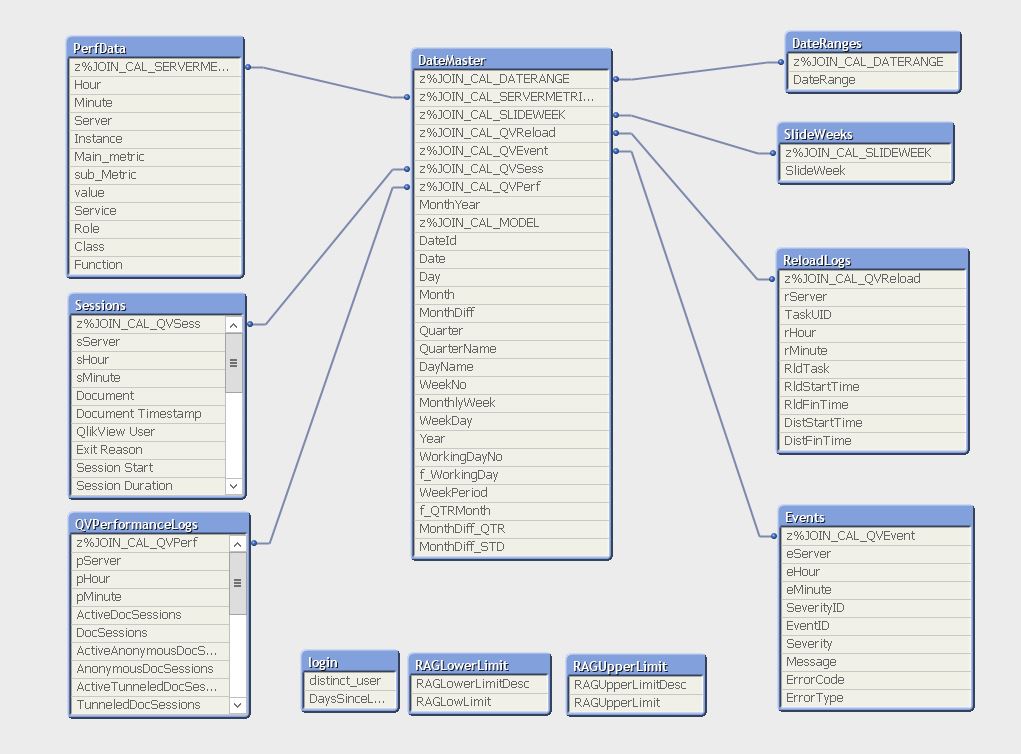The image size is (1021, 754).
Task: Select the MonthYear field in DateMaster
Action: pos(510,205)
